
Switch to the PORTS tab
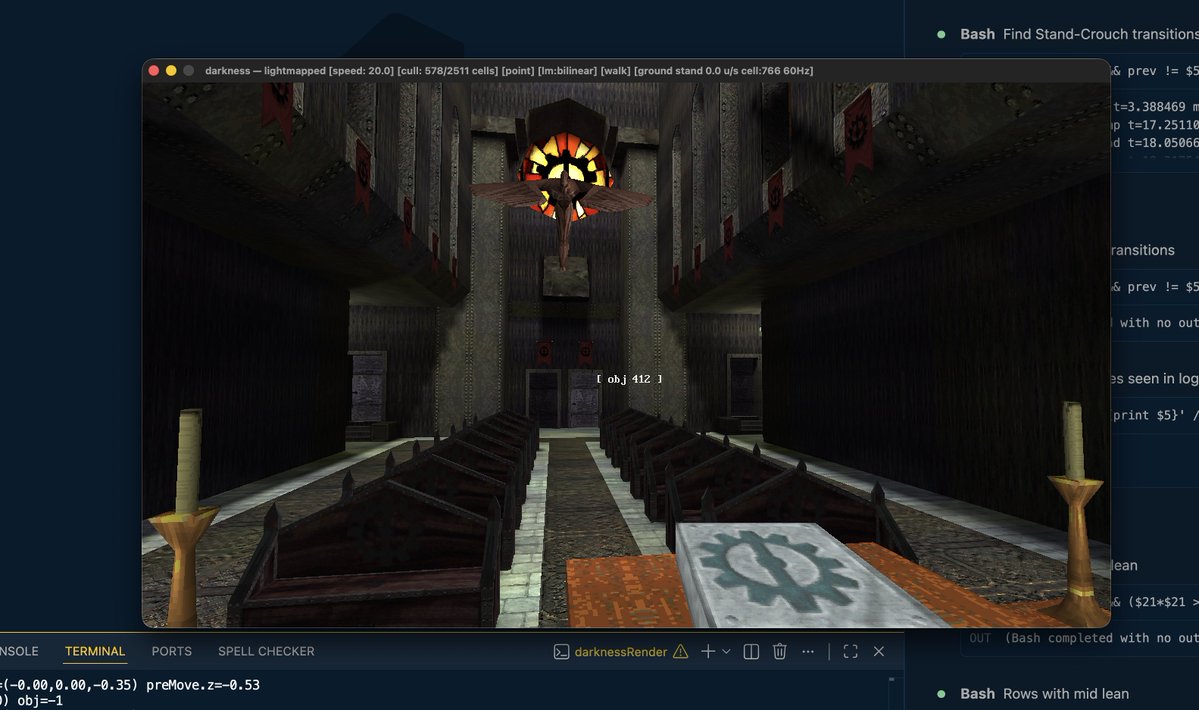[171, 651]
